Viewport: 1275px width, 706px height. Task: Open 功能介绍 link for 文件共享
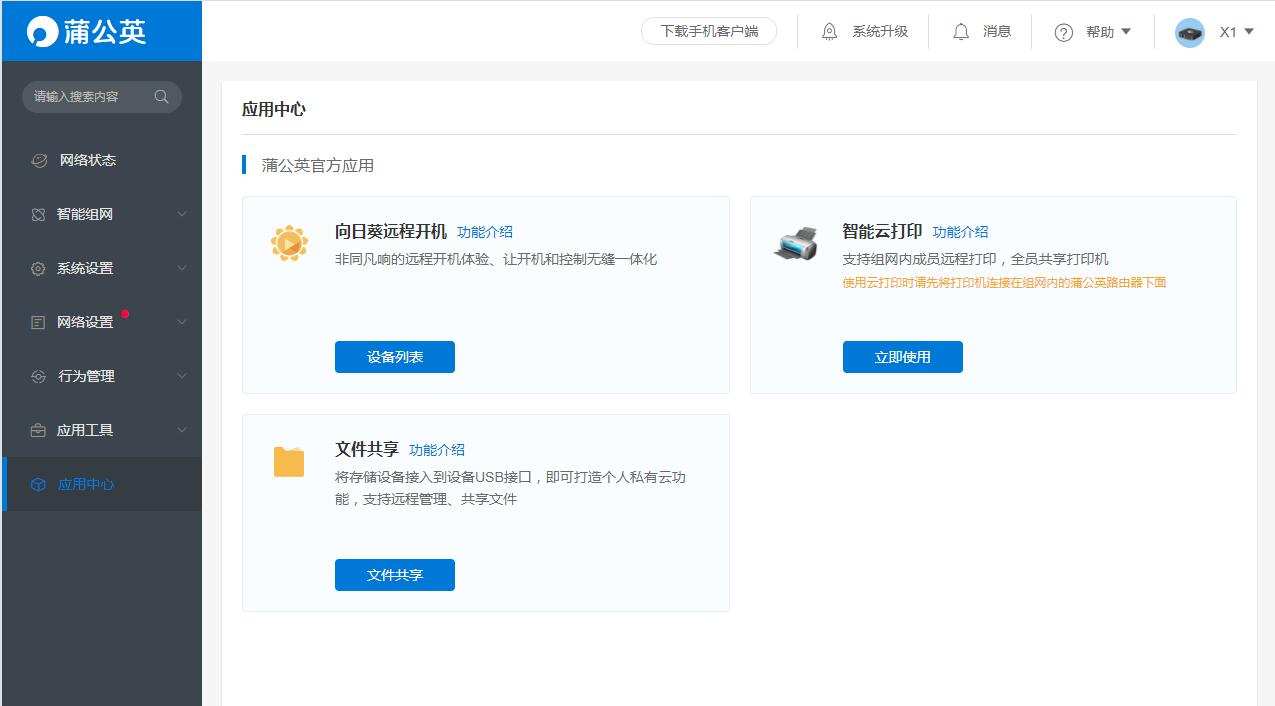[436, 449]
